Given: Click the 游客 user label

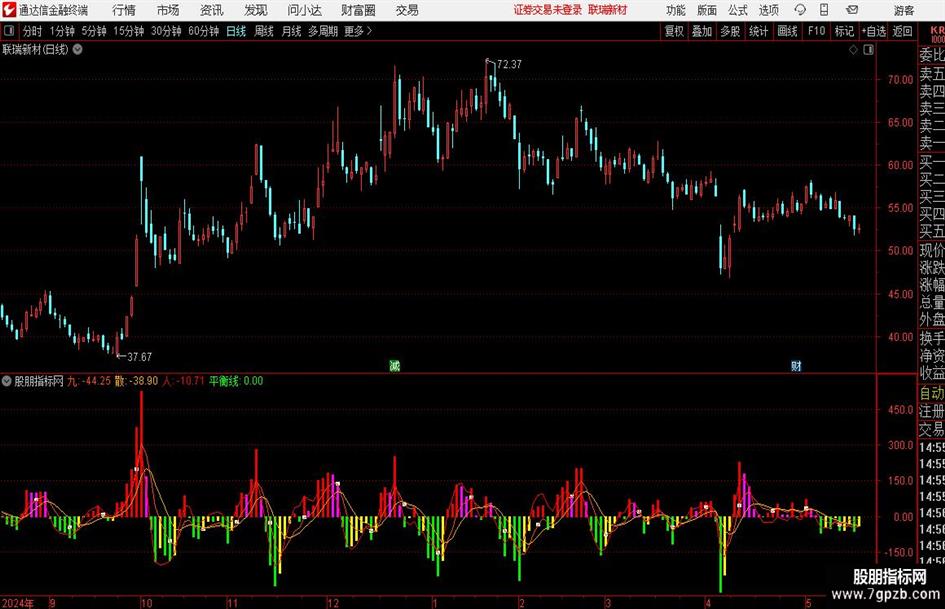Looking at the screenshot, I should click(x=903, y=10).
